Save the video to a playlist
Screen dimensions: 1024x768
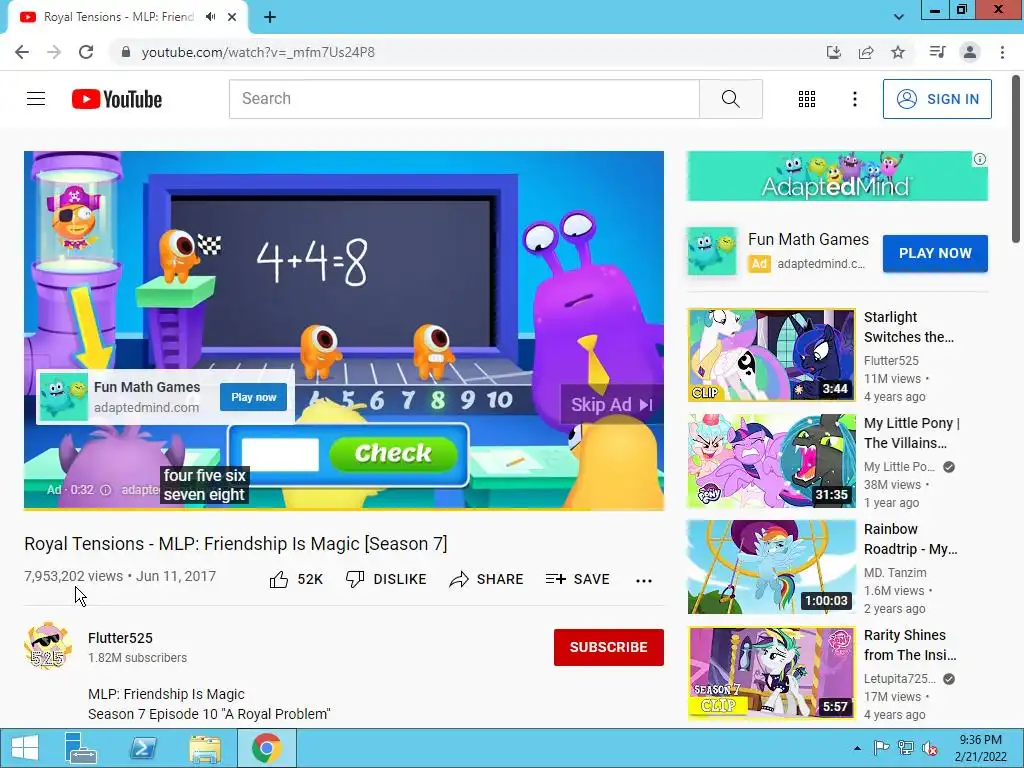coord(577,579)
